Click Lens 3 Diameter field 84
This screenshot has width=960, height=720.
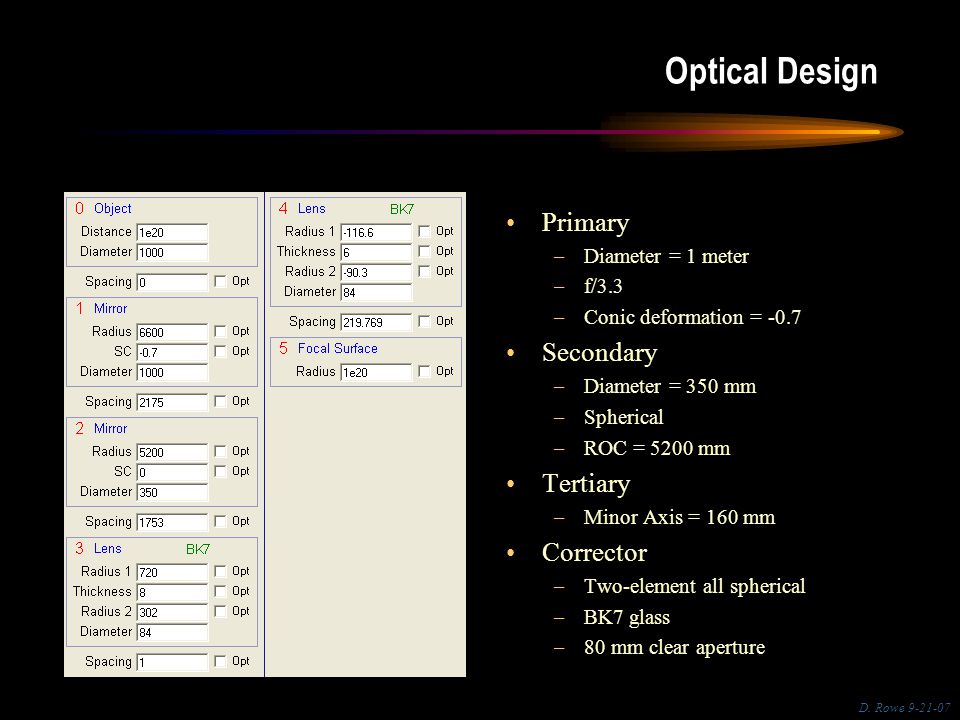point(172,632)
